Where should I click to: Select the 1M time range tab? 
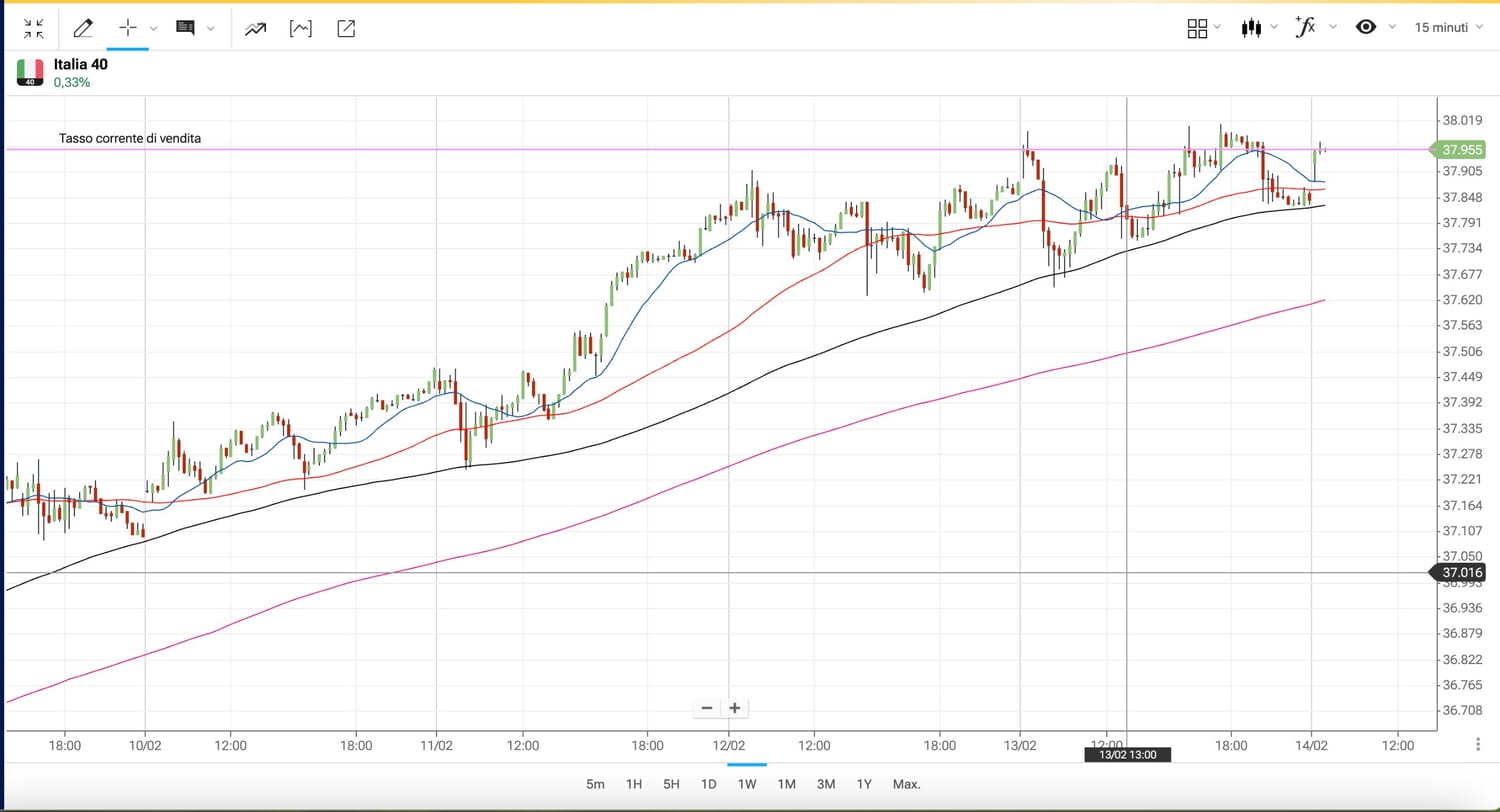tap(786, 784)
